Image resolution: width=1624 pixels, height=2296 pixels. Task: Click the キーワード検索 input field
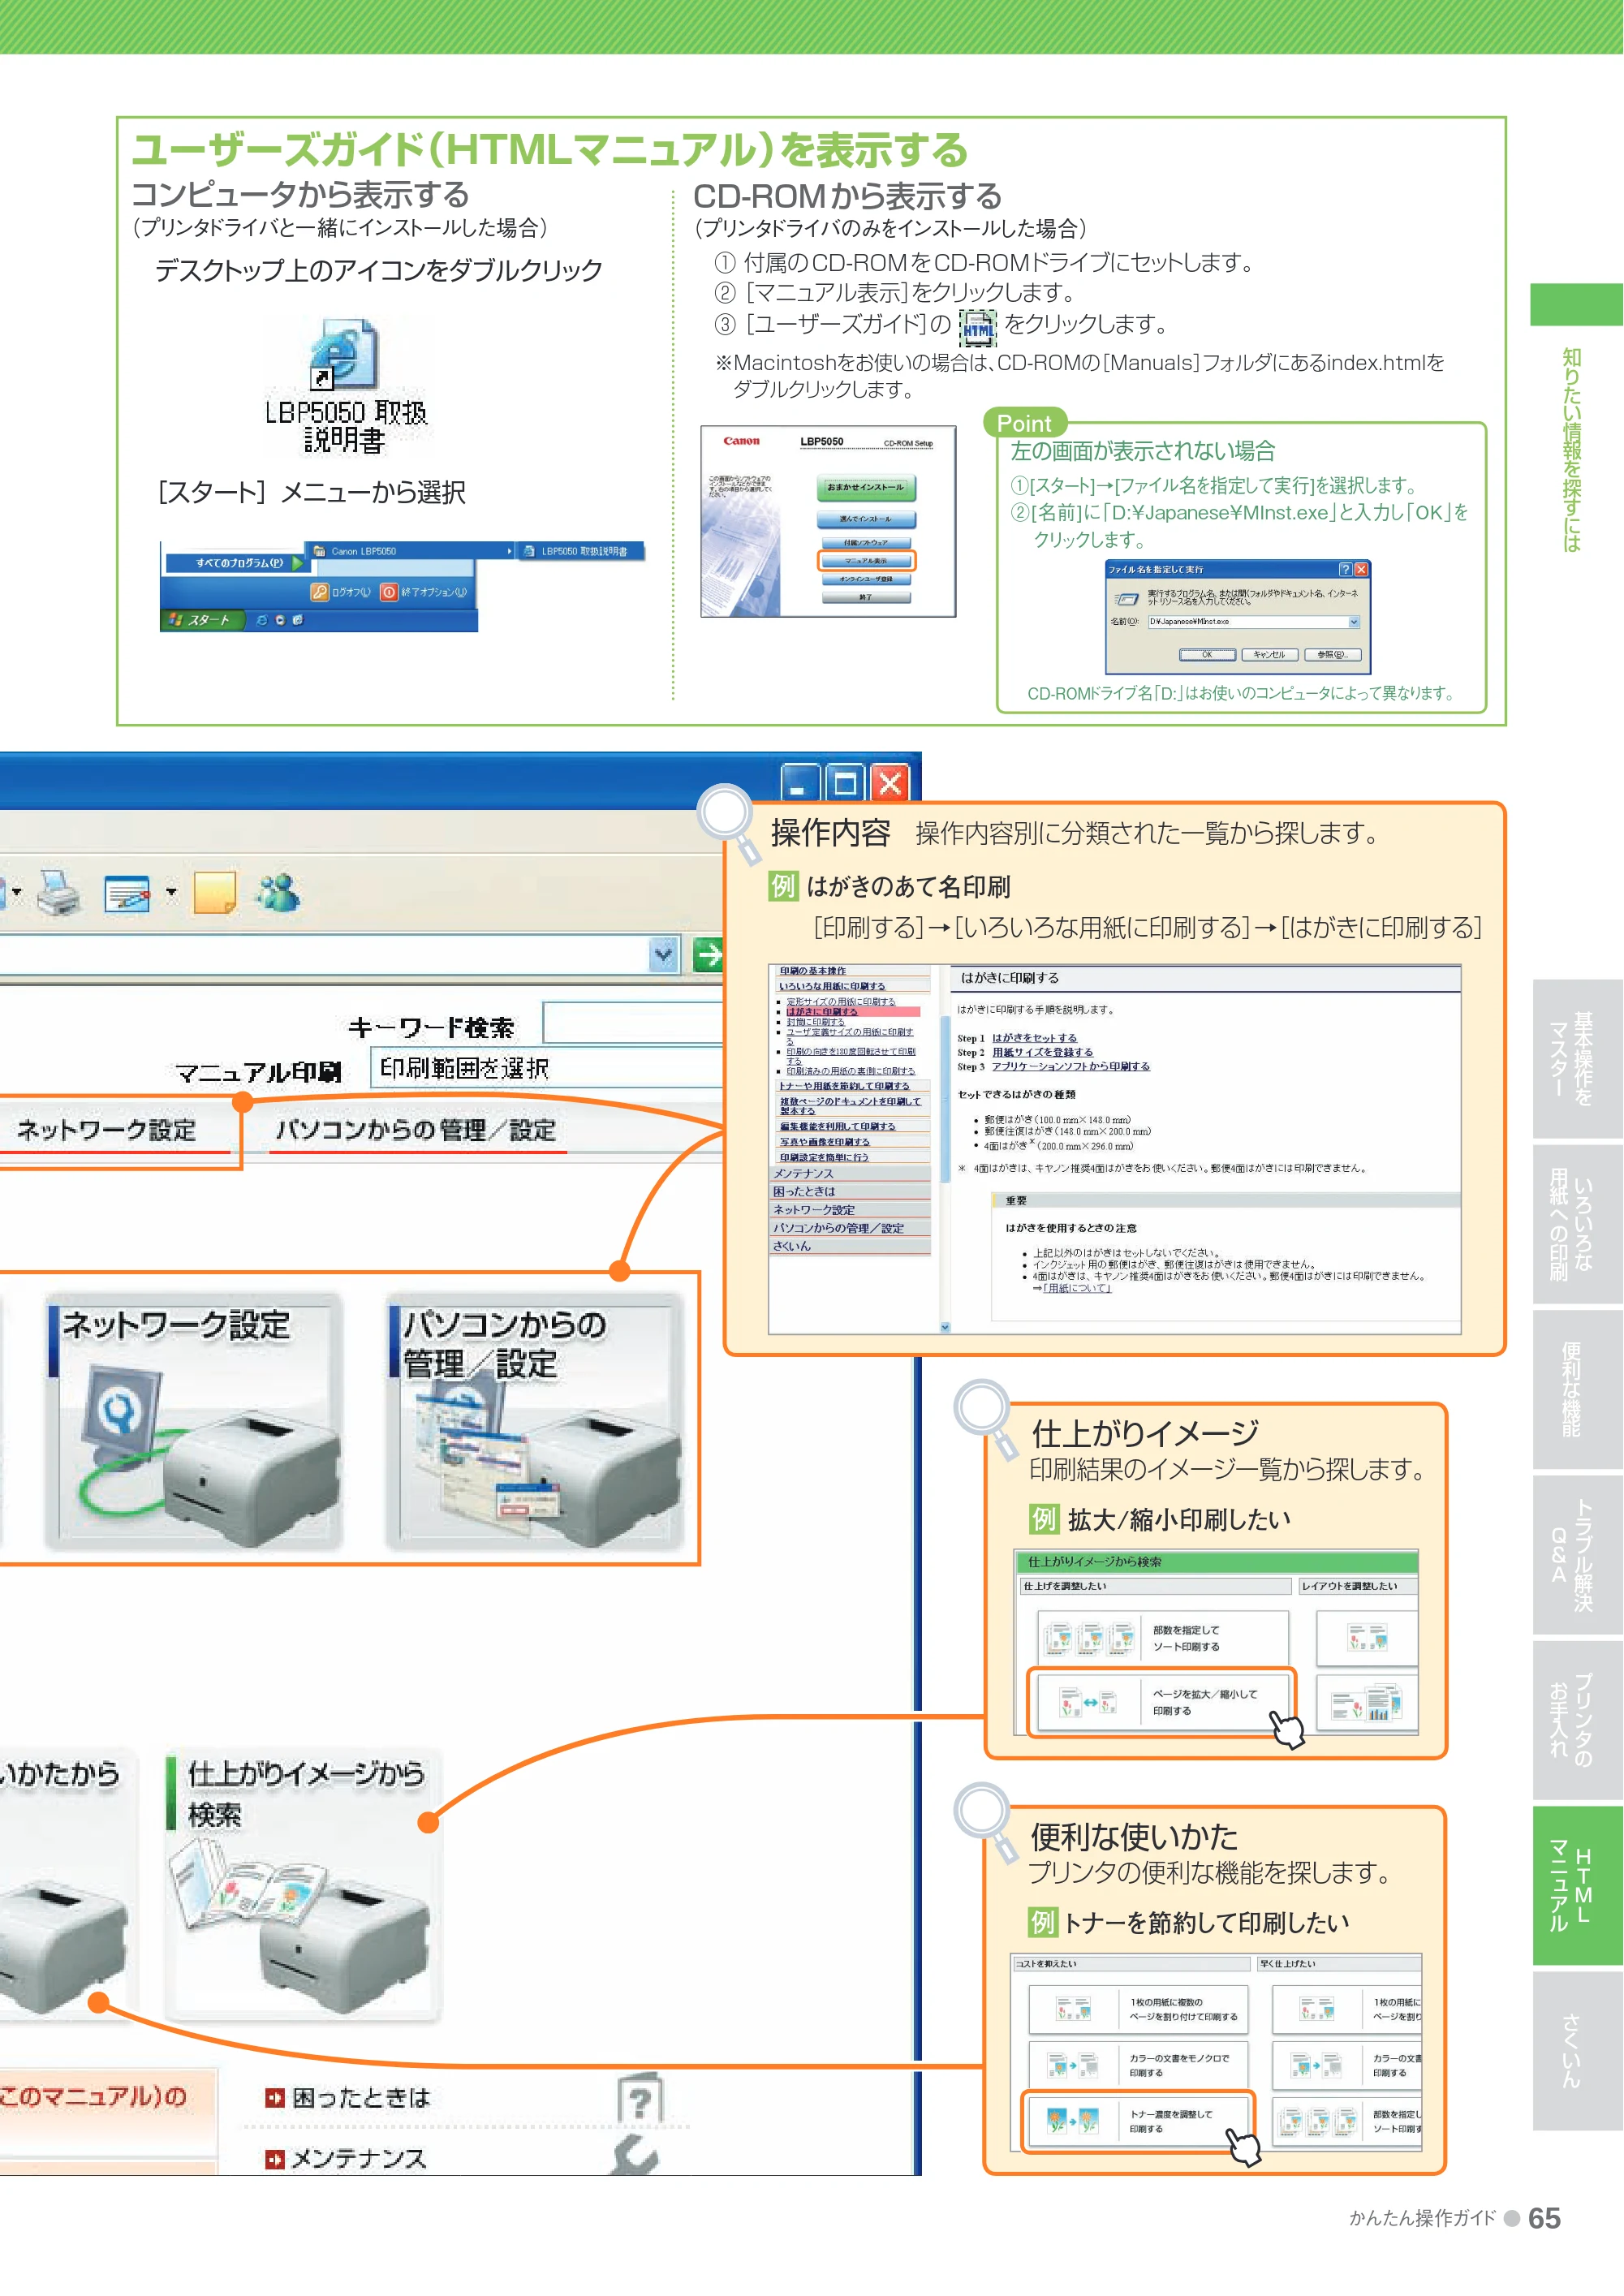pos(633,1024)
